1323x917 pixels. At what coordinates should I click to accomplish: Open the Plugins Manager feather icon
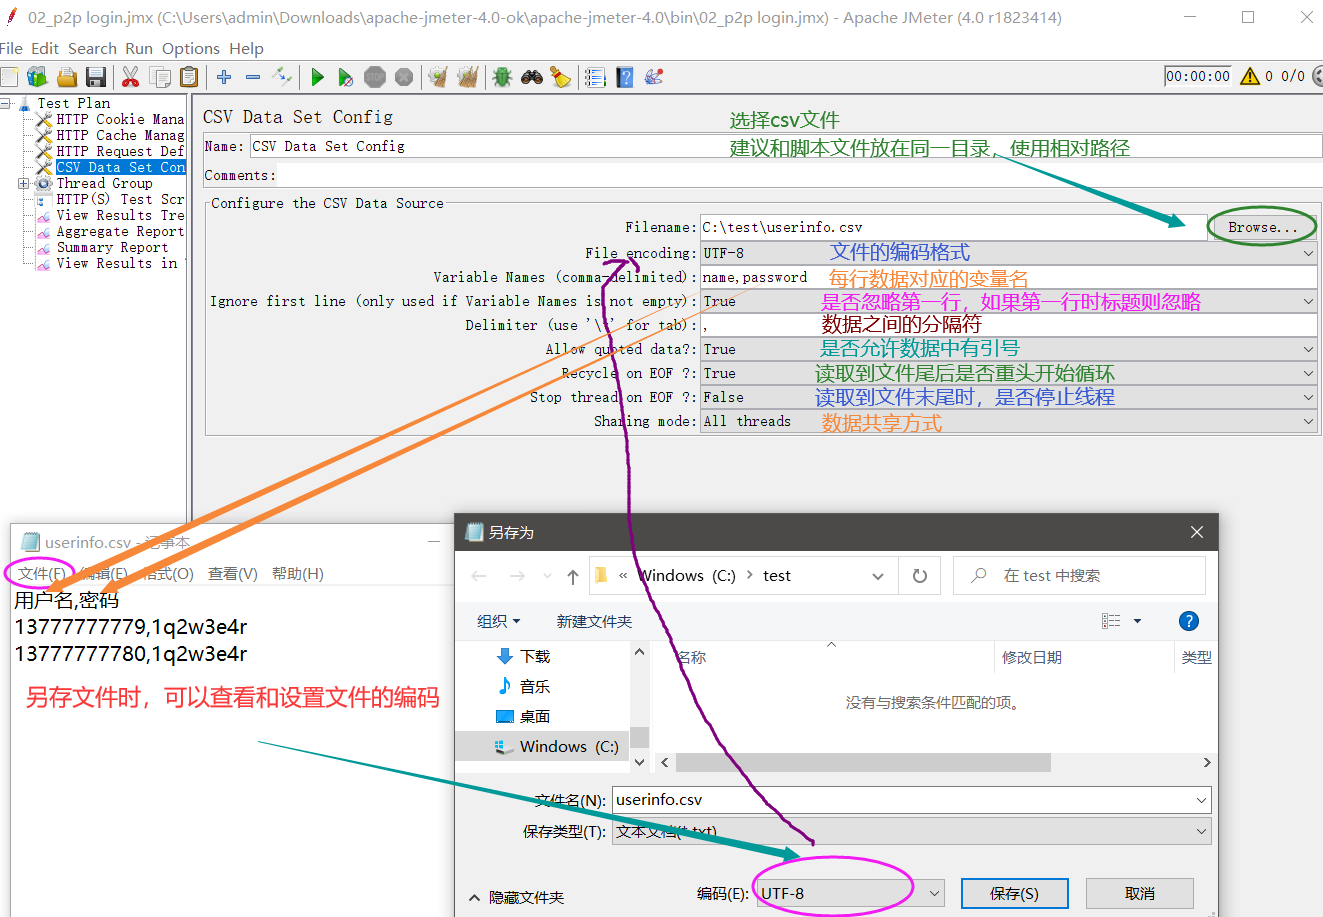(654, 77)
